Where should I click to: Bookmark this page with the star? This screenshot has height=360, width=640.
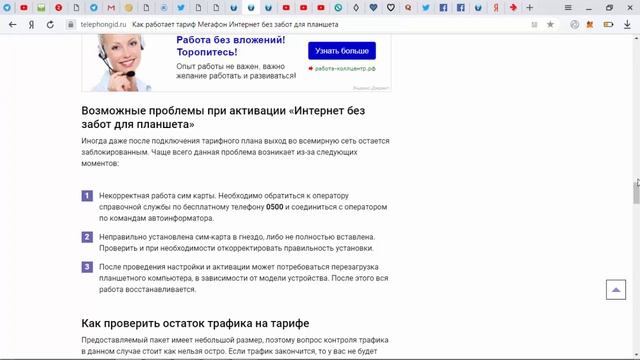click(550, 24)
